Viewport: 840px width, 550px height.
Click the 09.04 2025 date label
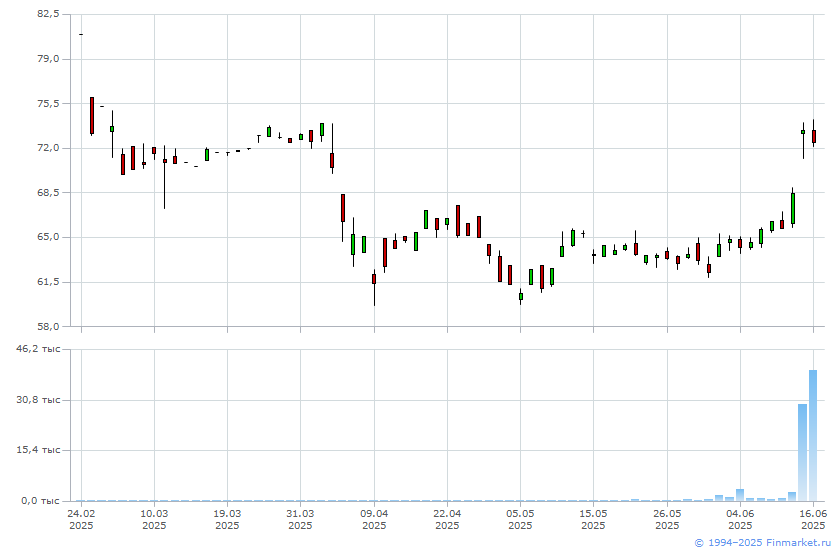(x=374, y=519)
